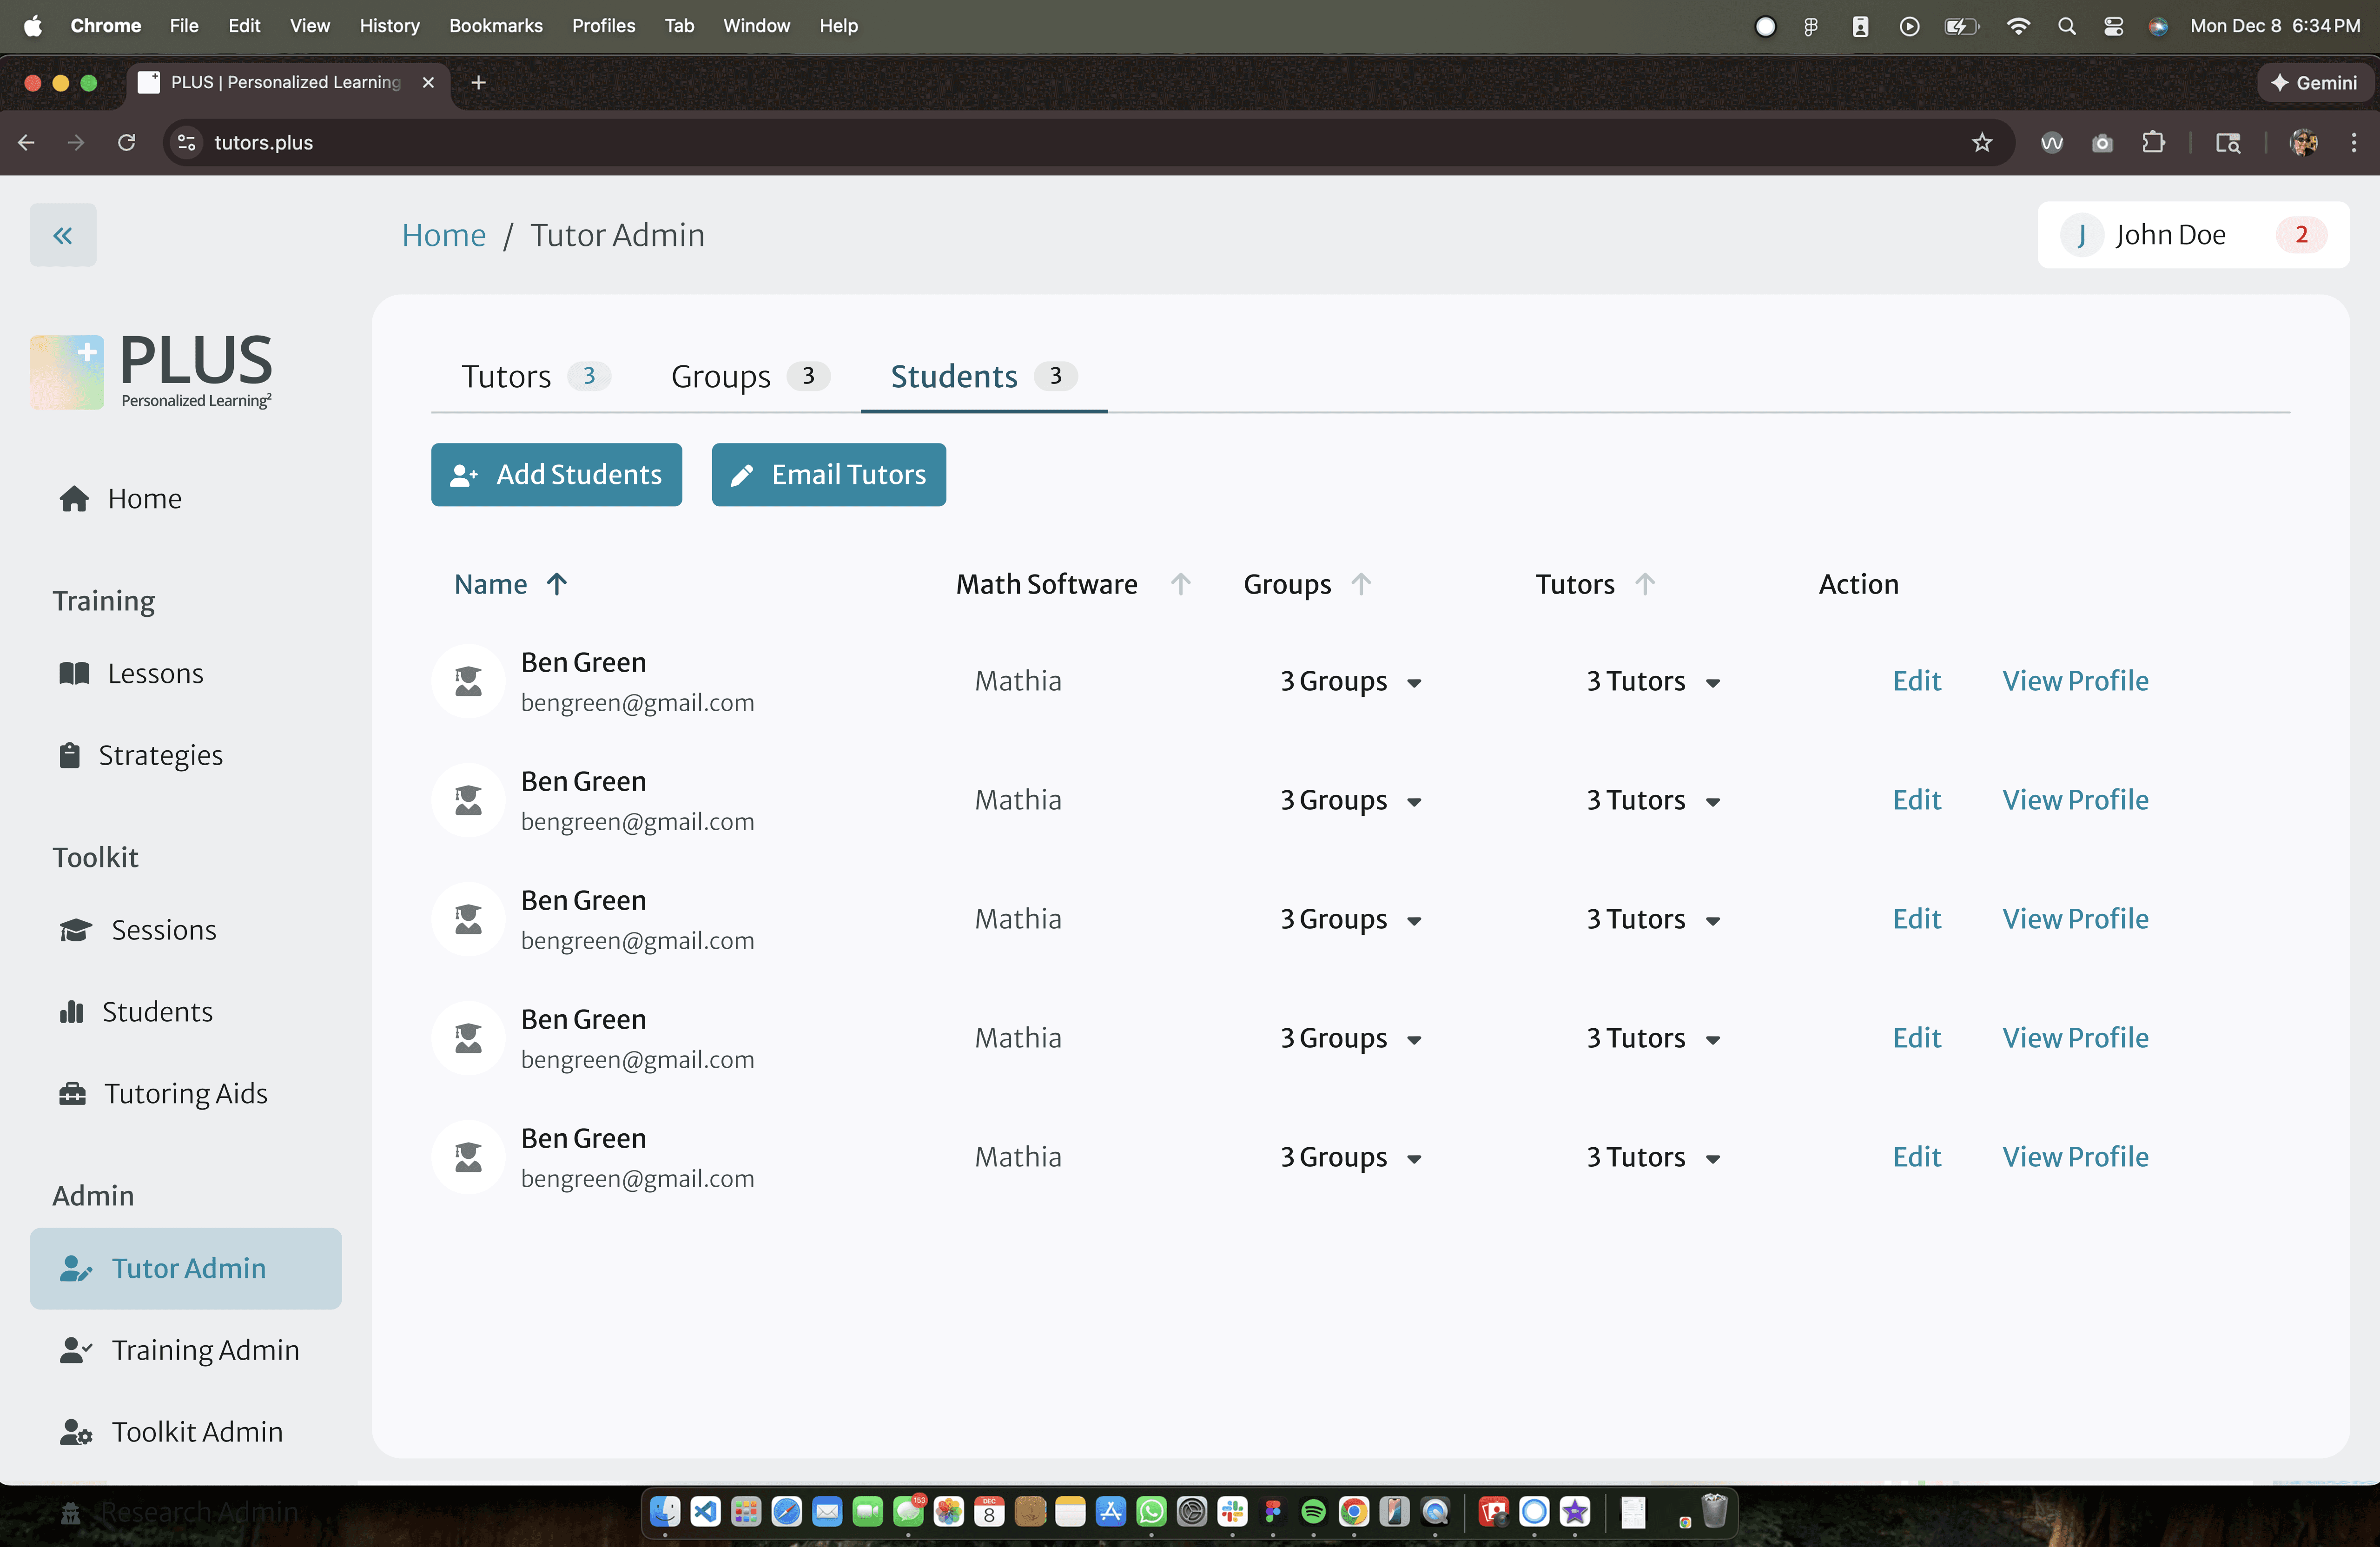Image resolution: width=2380 pixels, height=1547 pixels.
Task: Click first Ben Green student avatar
Action: tap(467, 681)
